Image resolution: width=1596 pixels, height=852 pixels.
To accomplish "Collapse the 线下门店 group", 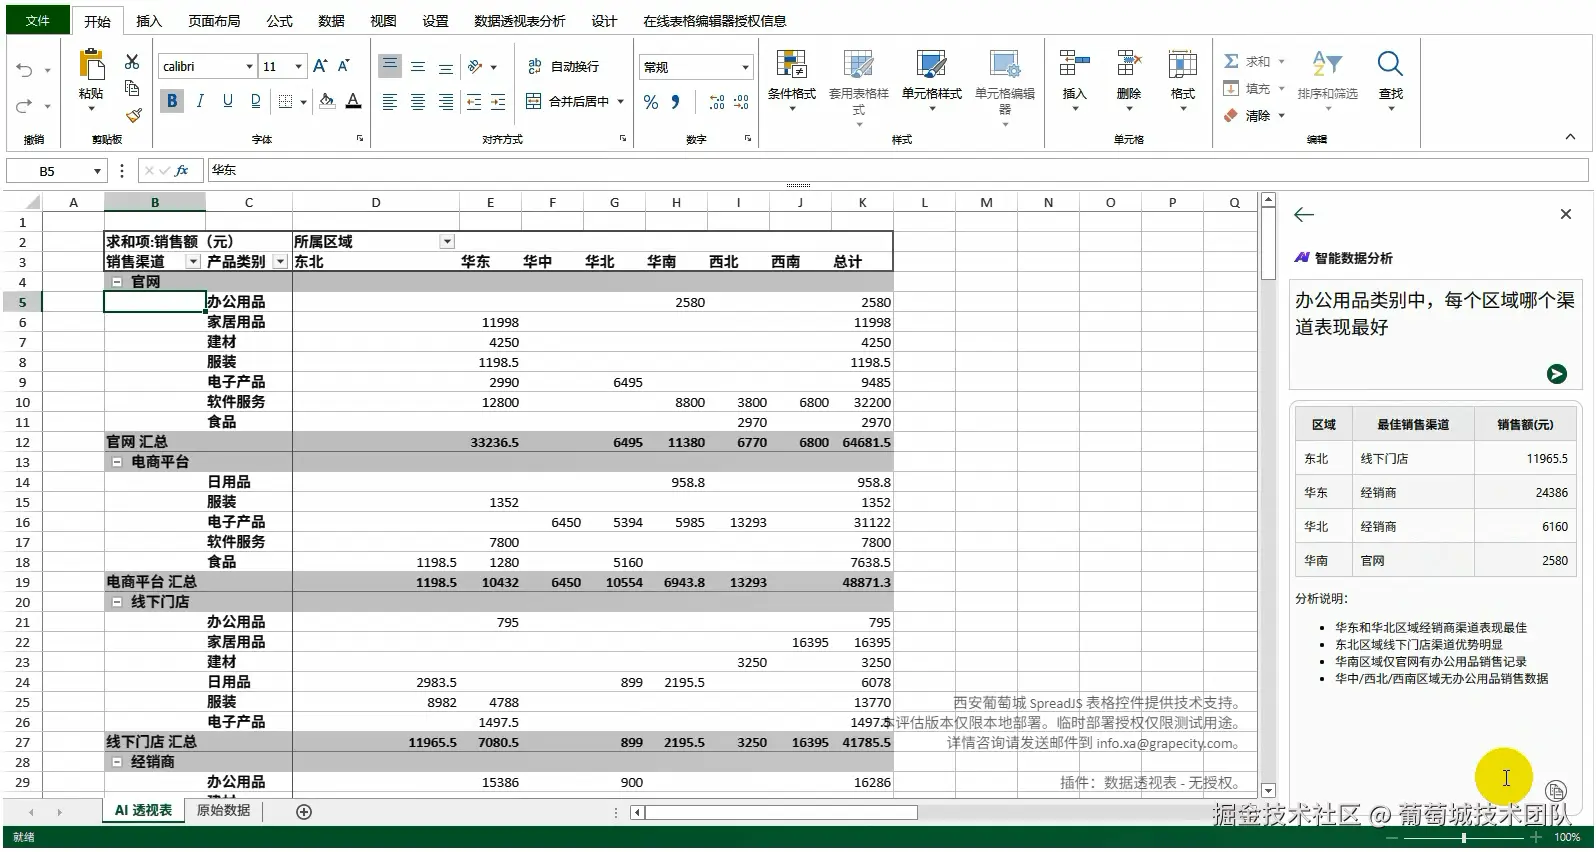I will [117, 602].
